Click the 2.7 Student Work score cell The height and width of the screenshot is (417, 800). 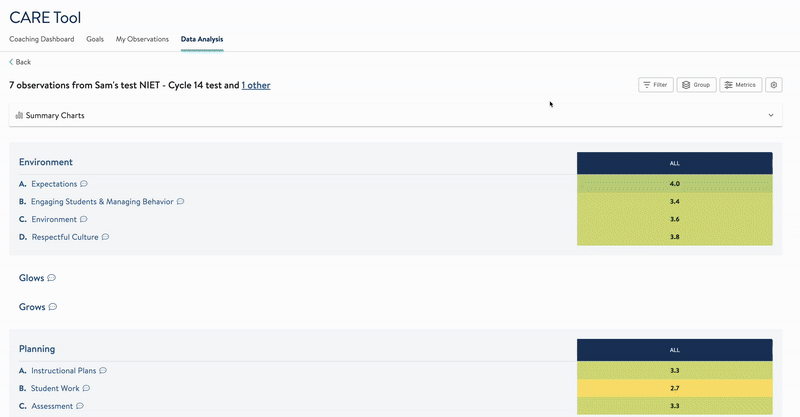coord(674,389)
